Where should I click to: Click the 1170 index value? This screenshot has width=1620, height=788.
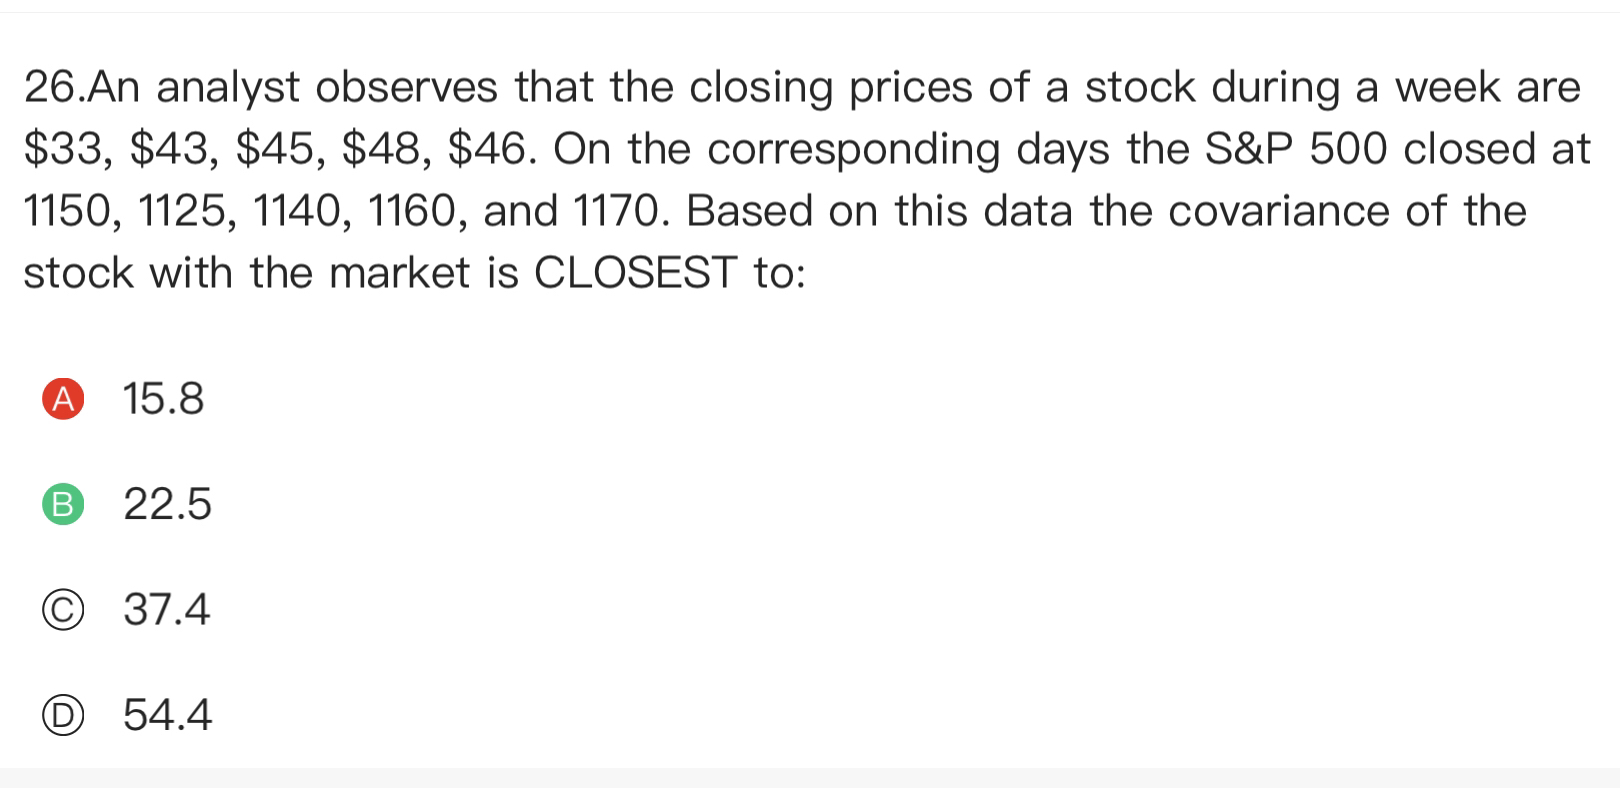614,212
